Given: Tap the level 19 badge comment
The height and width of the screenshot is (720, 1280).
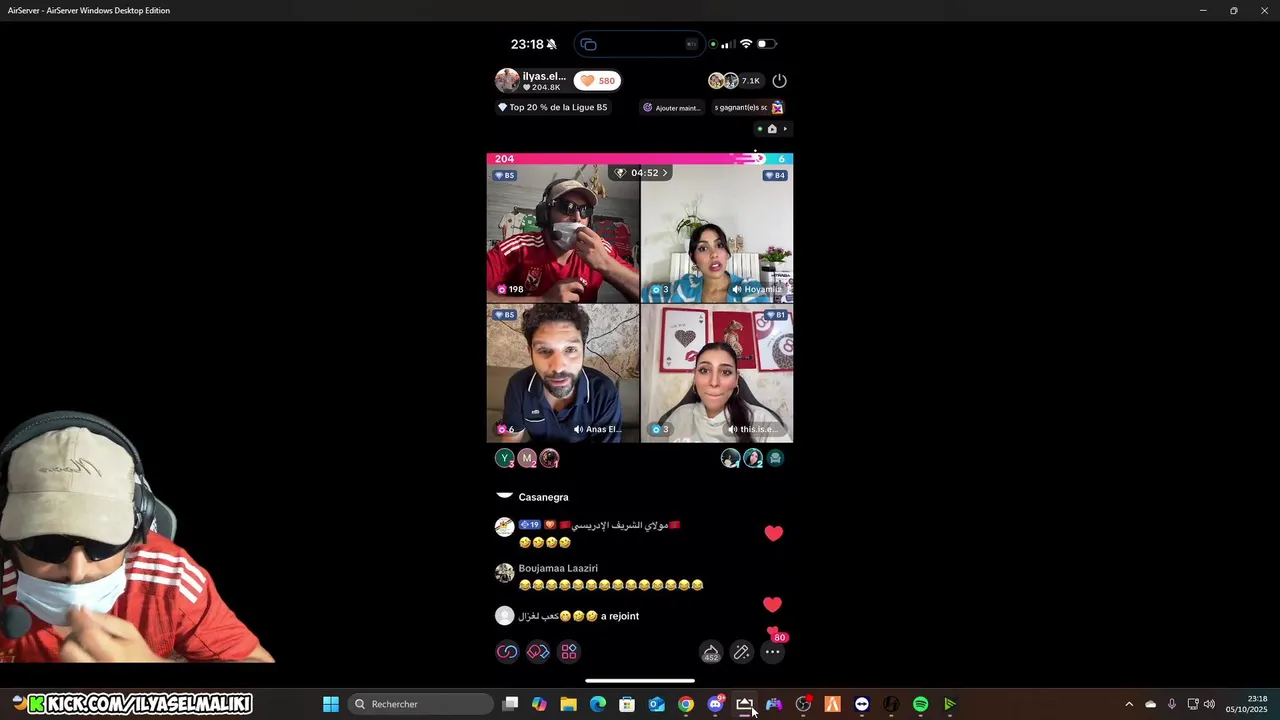Looking at the screenshot, I should click(x=529, y=525).
